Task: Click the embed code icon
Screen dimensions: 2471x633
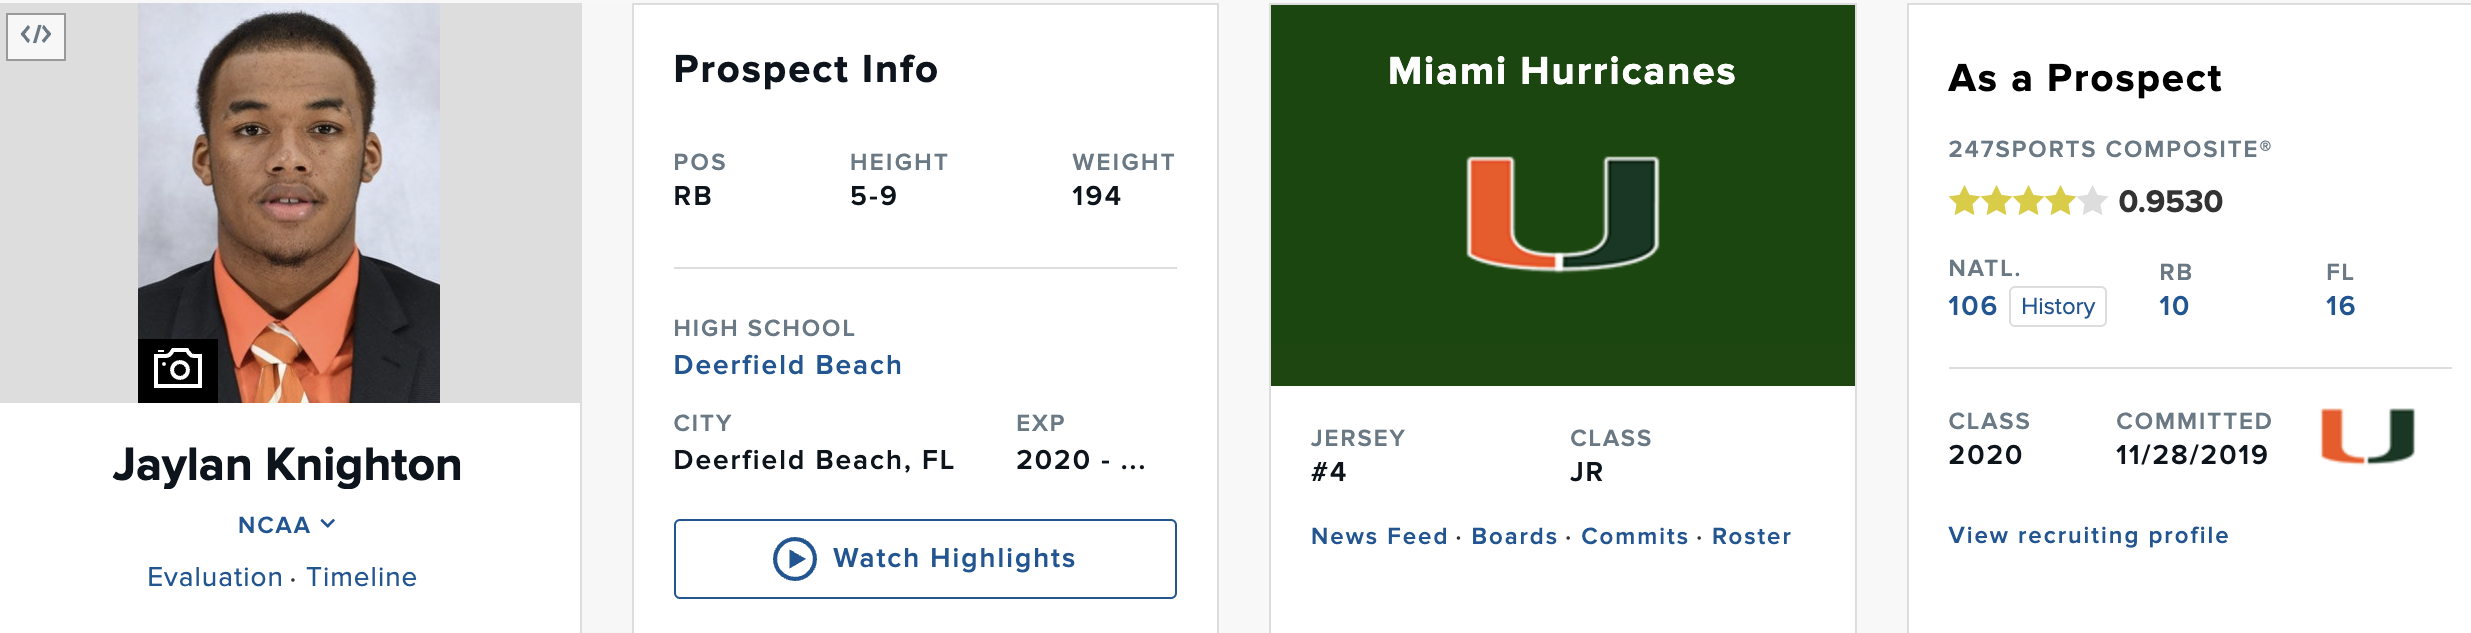Action: 36,36
